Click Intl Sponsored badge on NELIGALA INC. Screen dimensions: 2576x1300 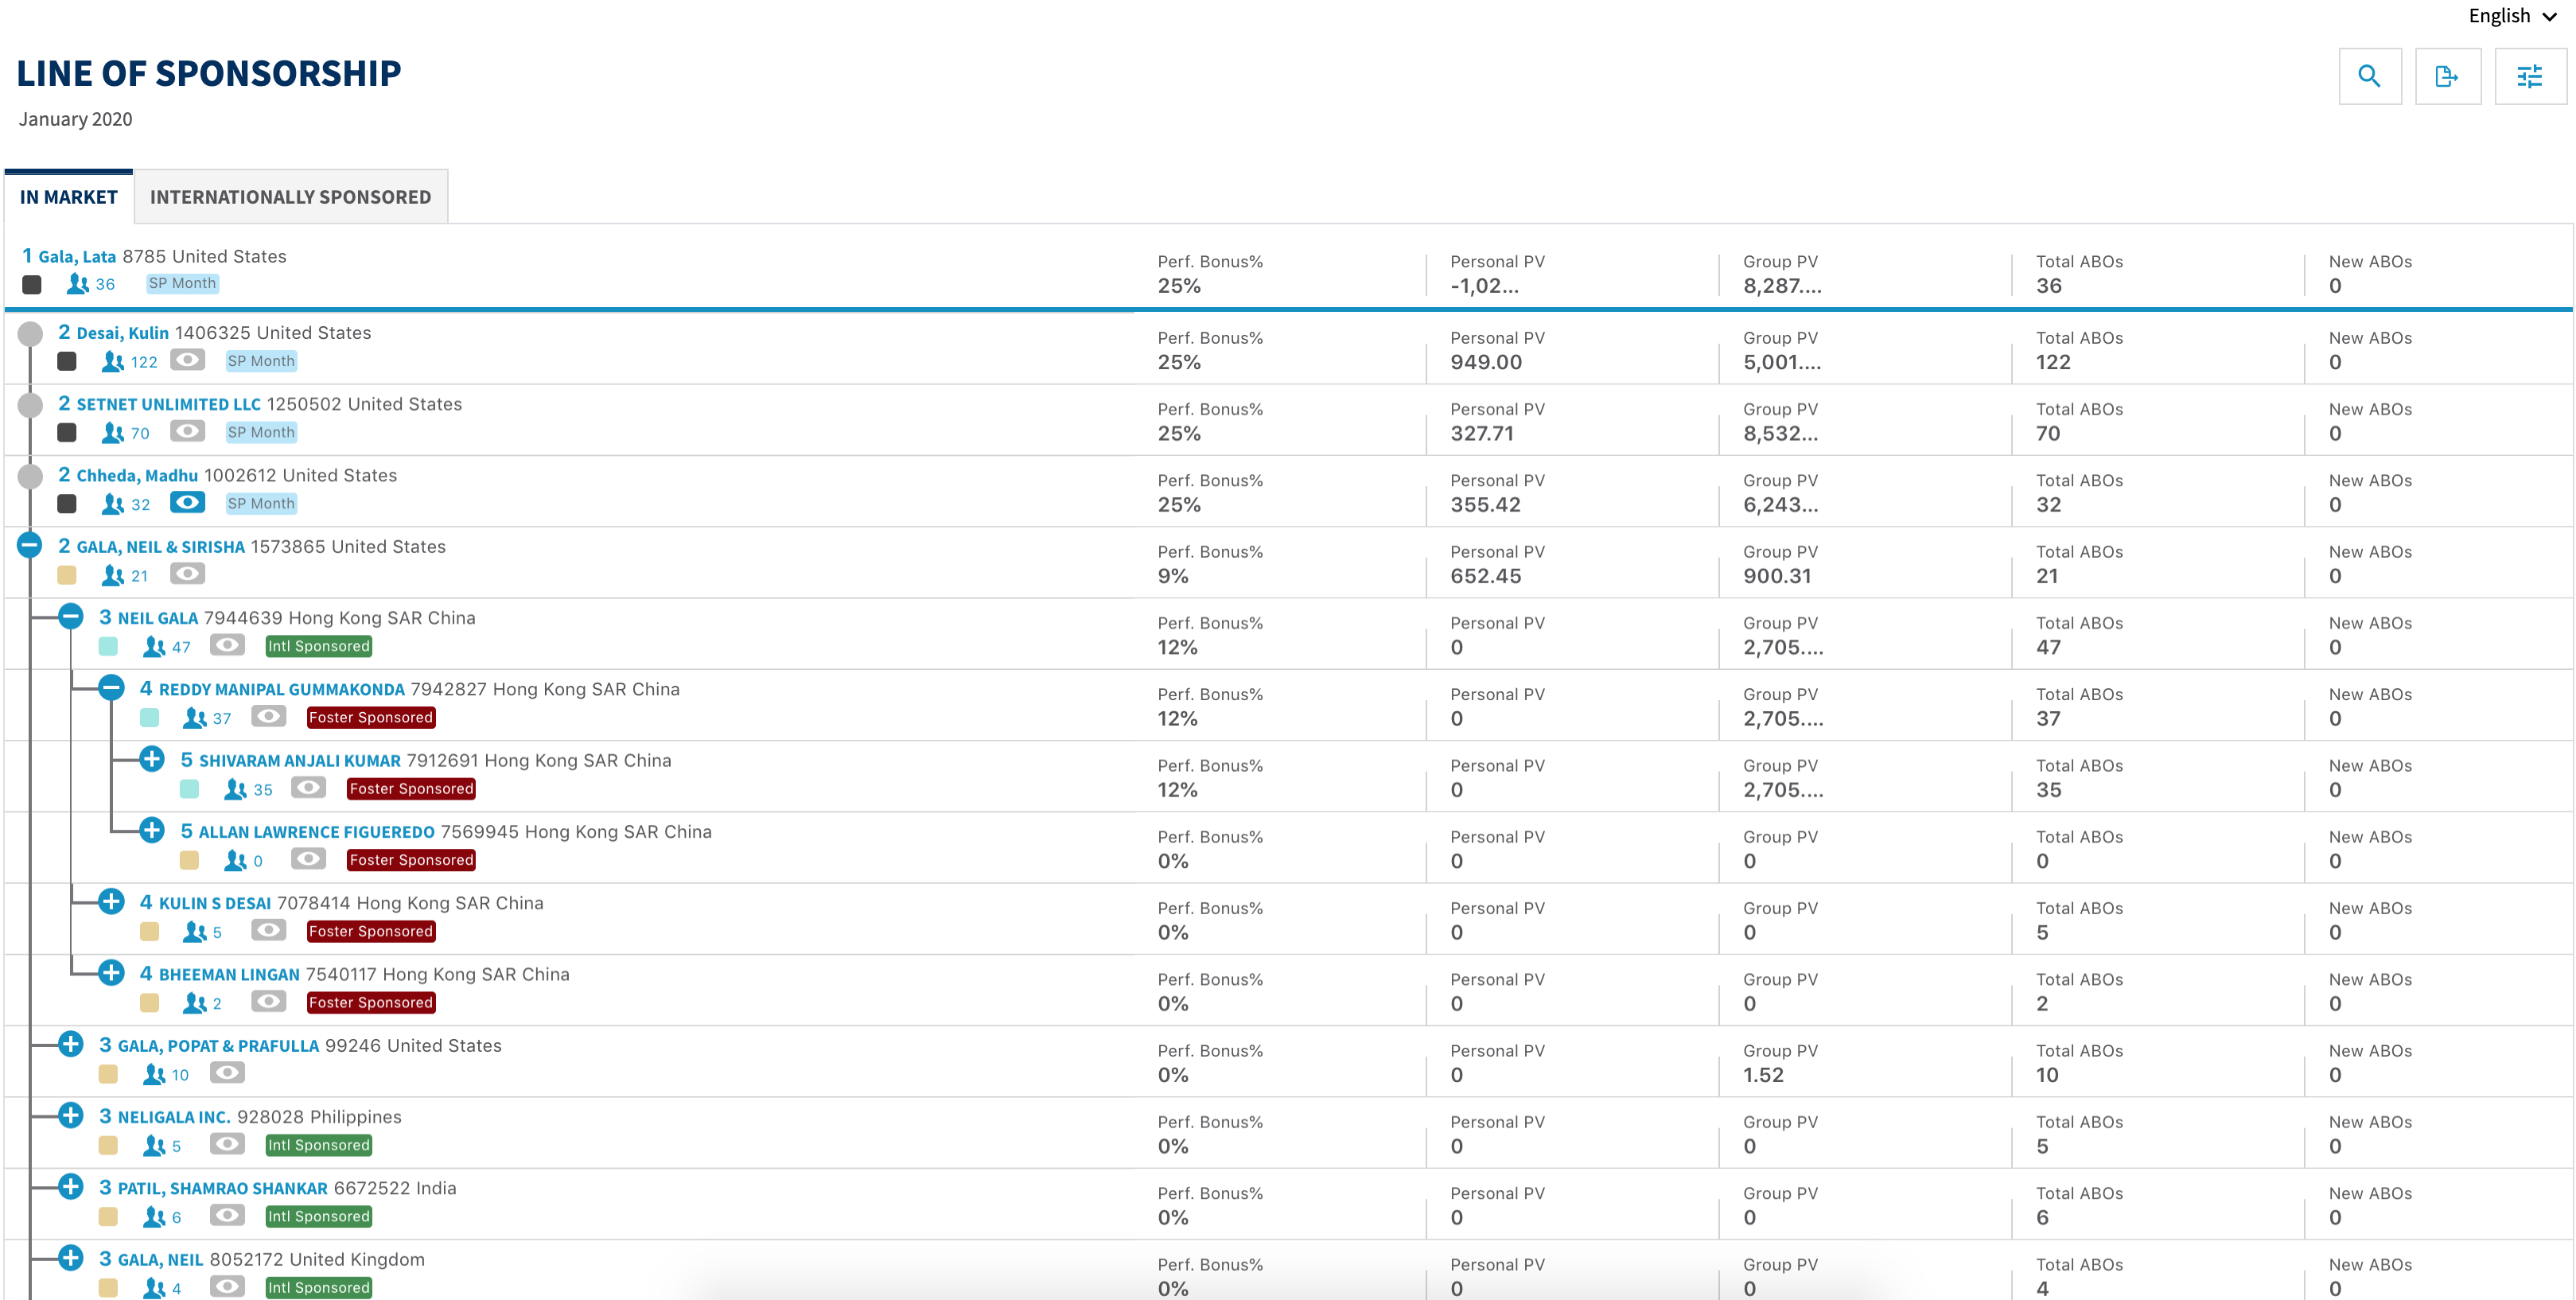pos(318,1145)
